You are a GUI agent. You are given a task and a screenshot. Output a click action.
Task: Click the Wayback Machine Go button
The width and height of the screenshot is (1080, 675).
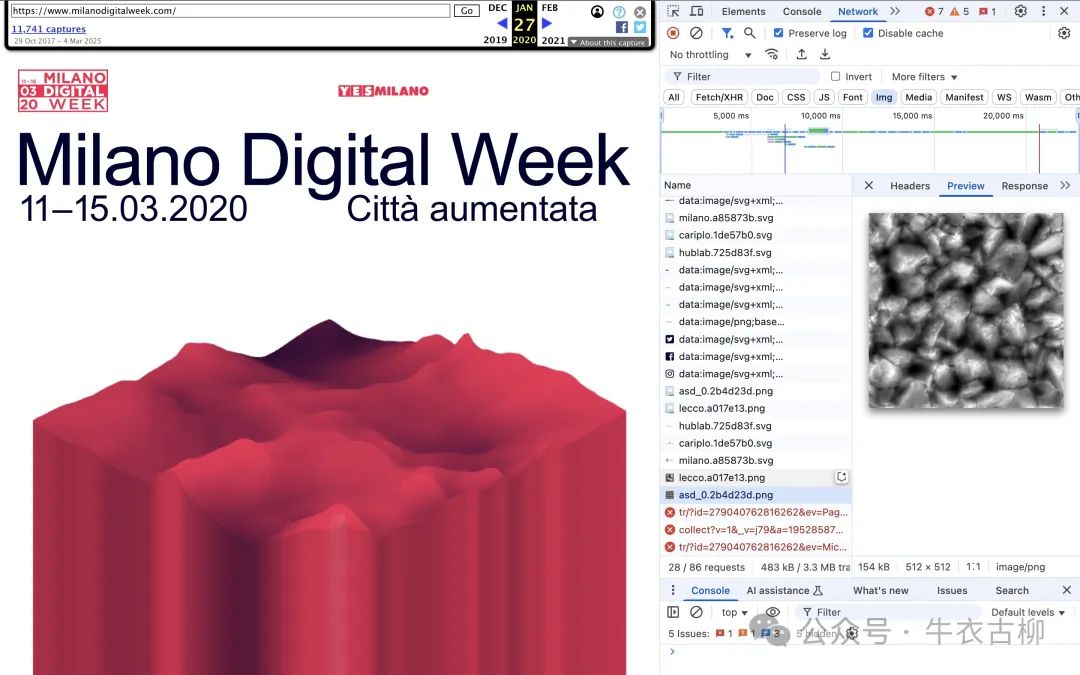[x=466, y=11]
